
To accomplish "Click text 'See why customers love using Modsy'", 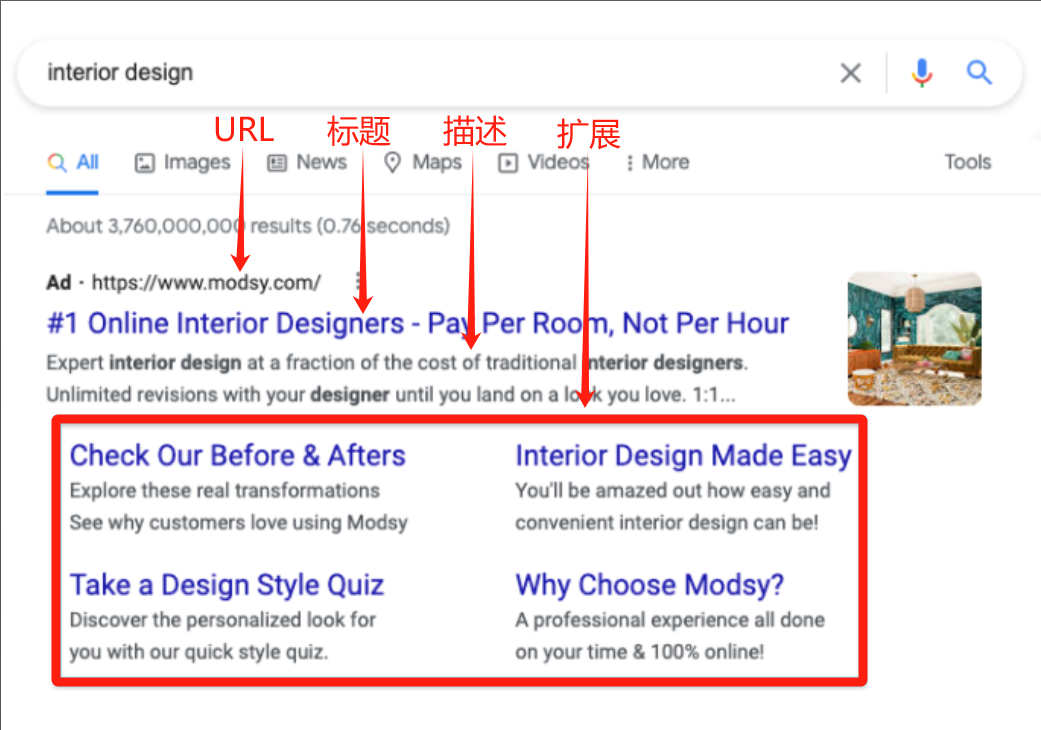I will point(239,523).
